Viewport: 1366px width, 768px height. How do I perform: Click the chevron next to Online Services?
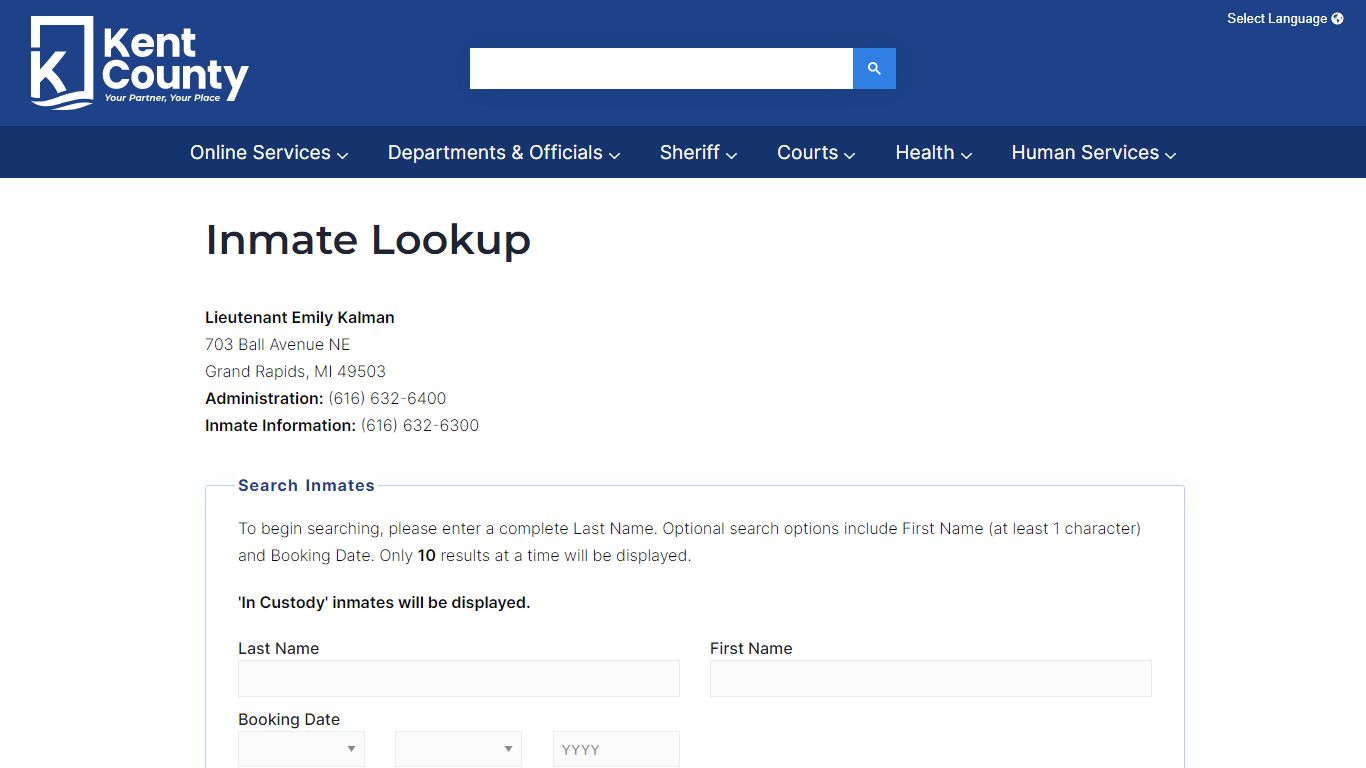[343, 155]
